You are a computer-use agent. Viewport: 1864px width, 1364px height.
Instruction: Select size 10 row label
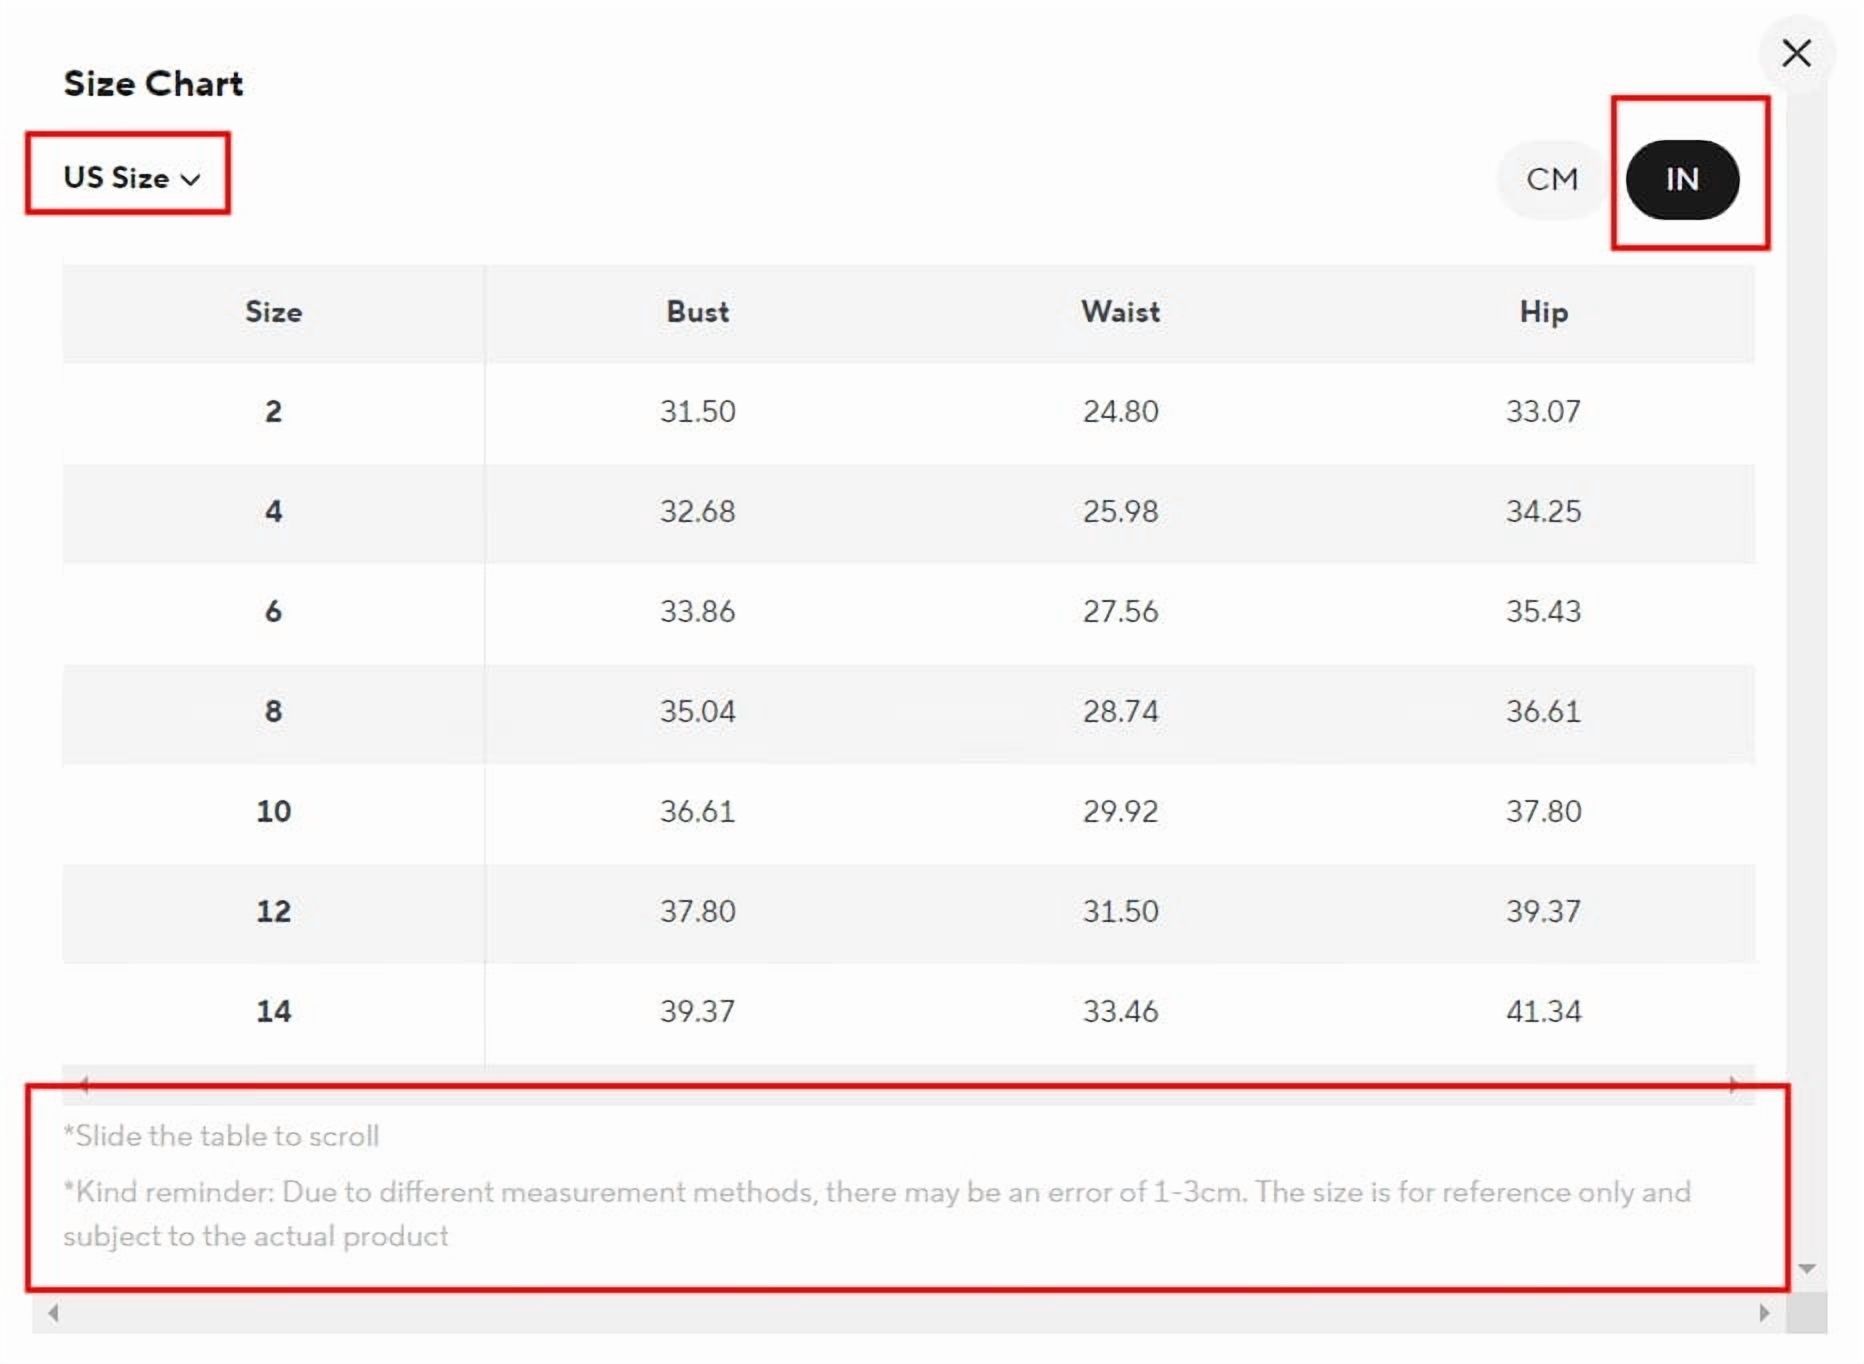273,811
